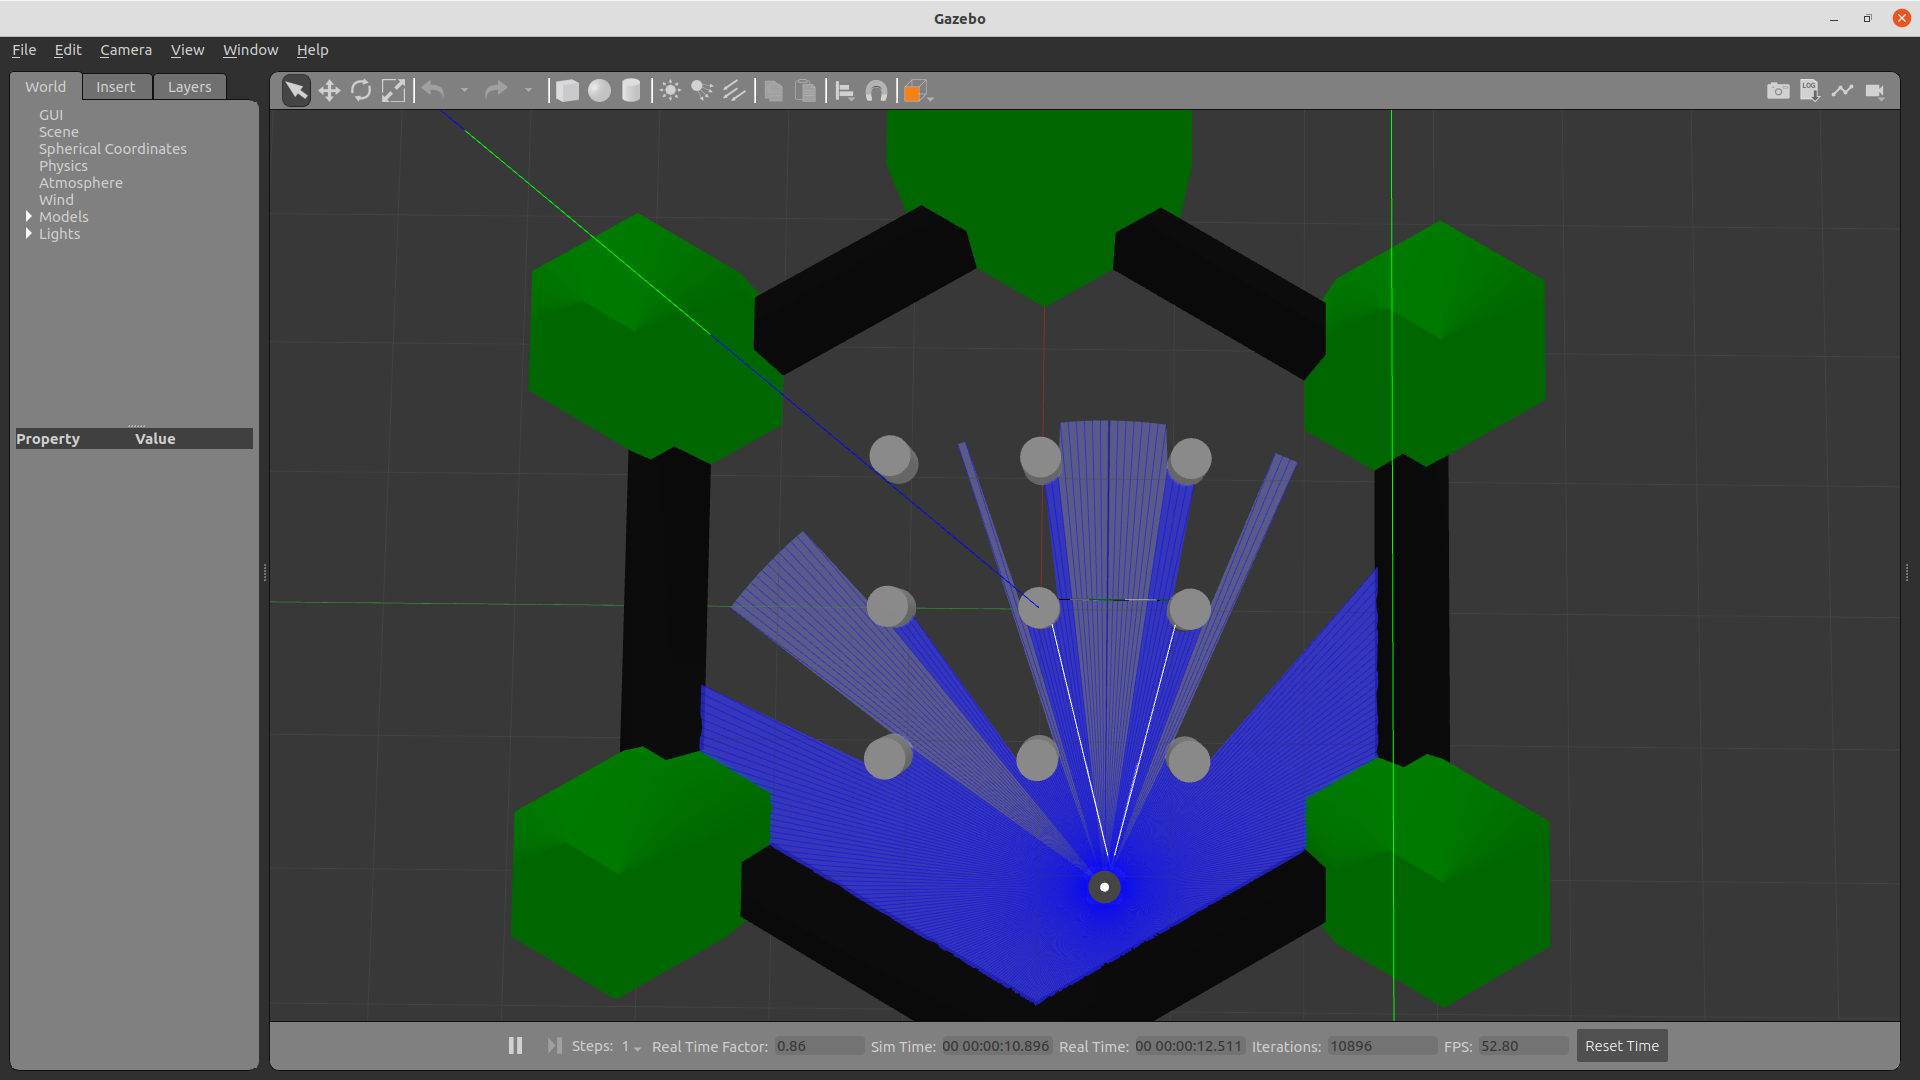This screenshot has height=1080, width=1920.
Task: Select the Translate mode tool
Action: pos(330,90)
